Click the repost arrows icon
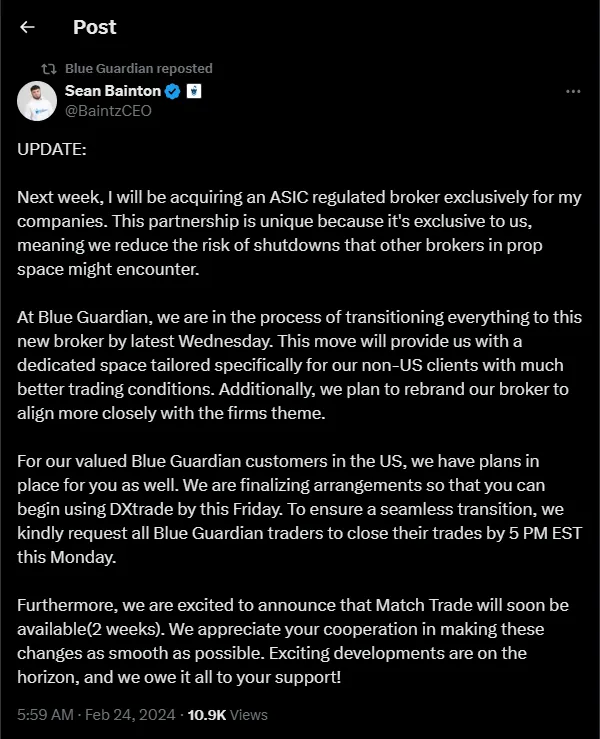This screenshot has width=600, height=739. tap(49, 69)
